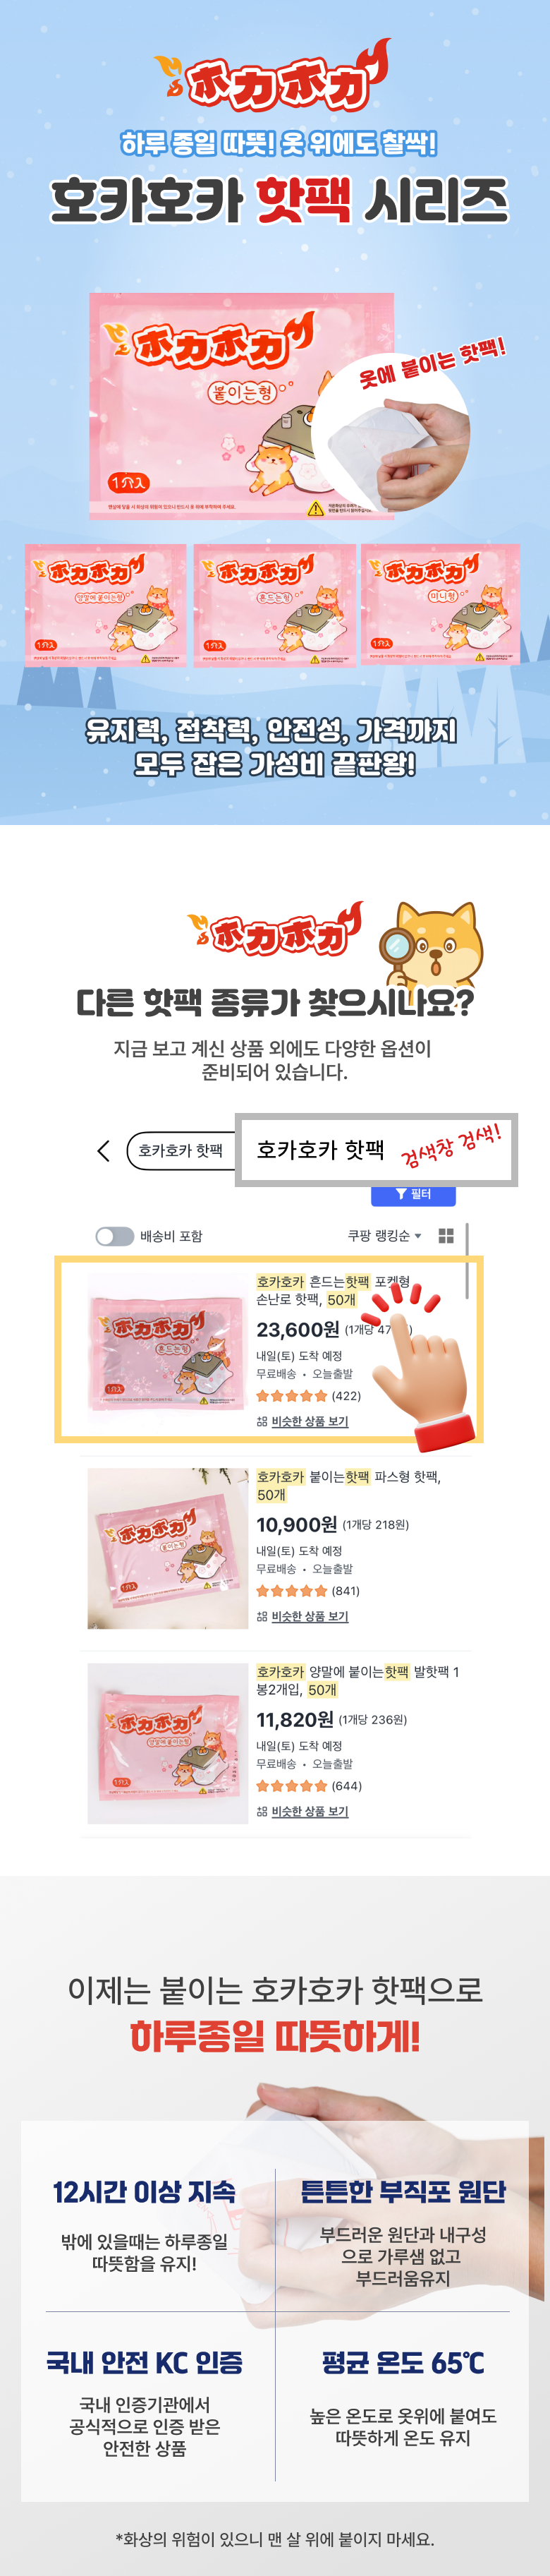
Task: Open the 쿠팡 랭킹순 sort dropdown
Action: [x=384, y=1236]
